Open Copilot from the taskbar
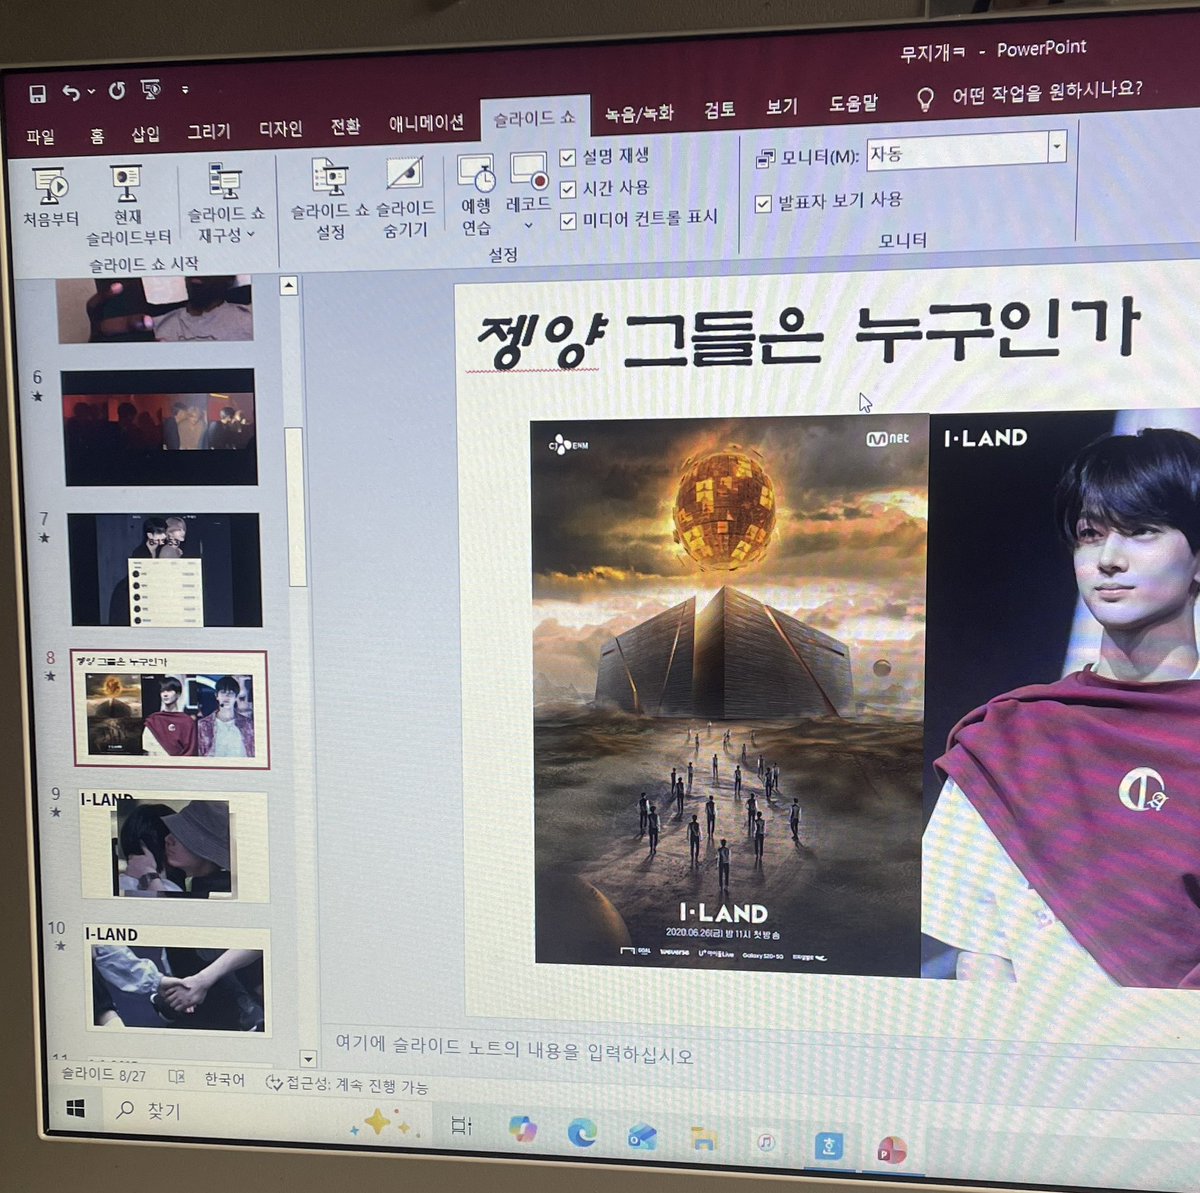 click(x=522, y=1129)
